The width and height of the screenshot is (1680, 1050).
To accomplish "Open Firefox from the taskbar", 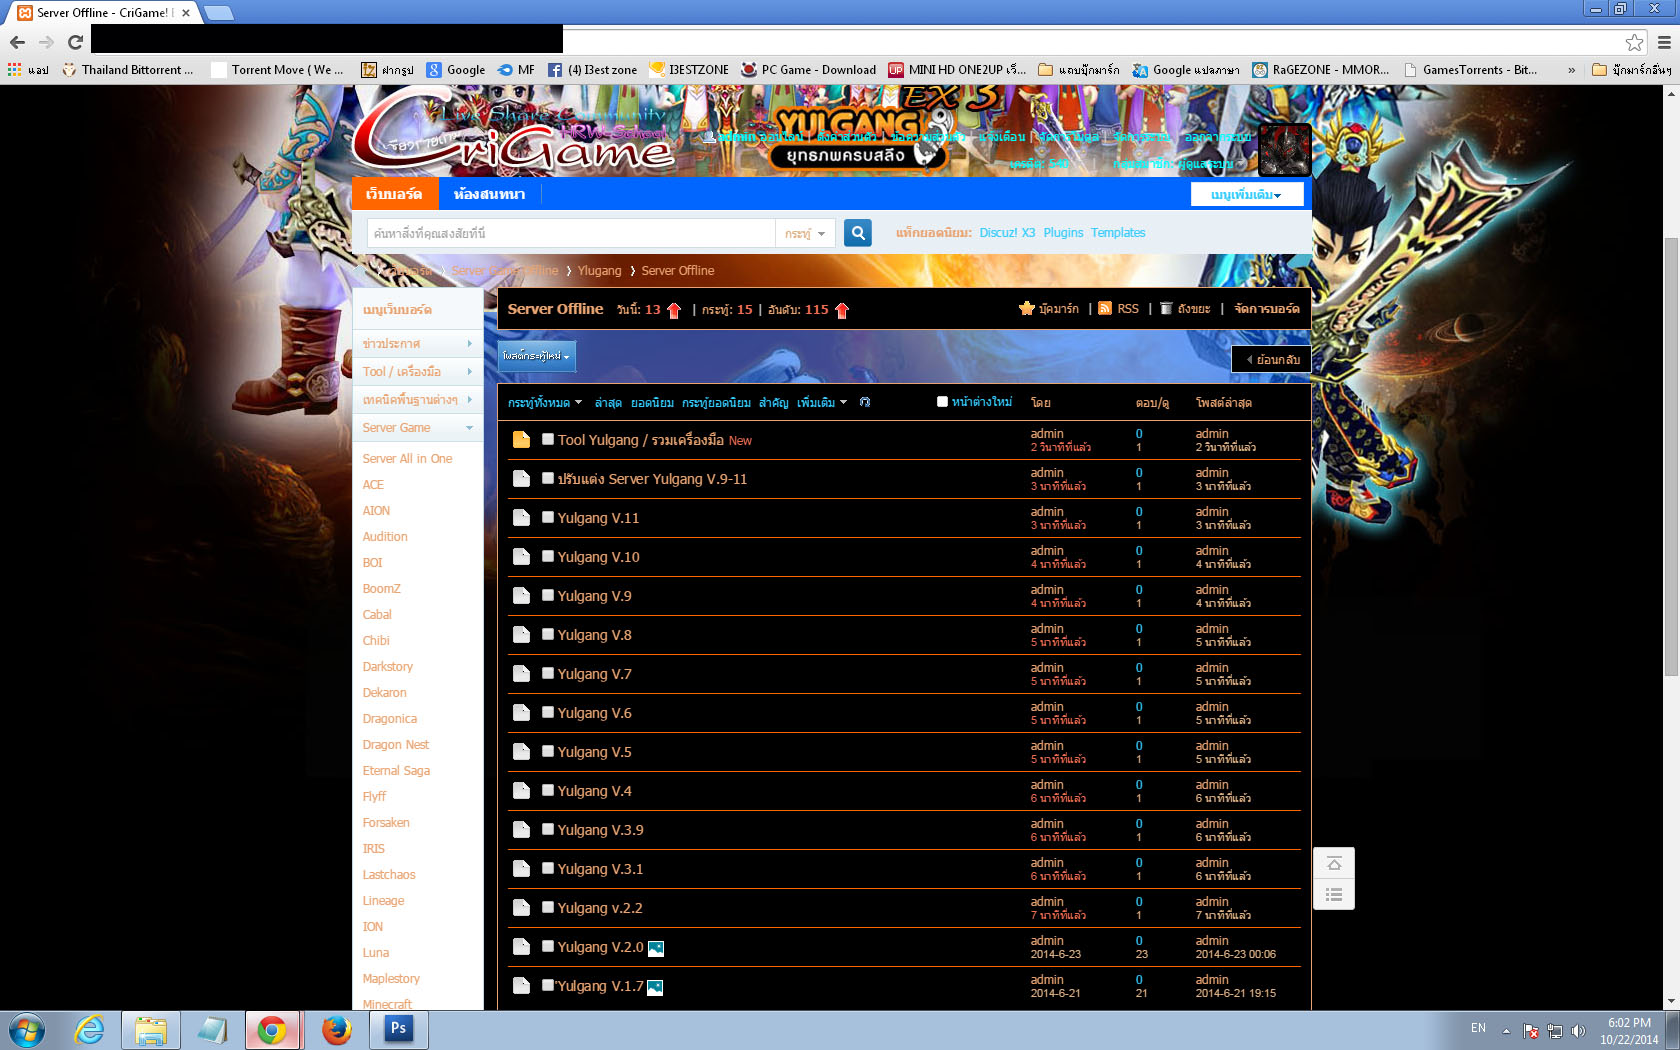I will click(336, 1030).
